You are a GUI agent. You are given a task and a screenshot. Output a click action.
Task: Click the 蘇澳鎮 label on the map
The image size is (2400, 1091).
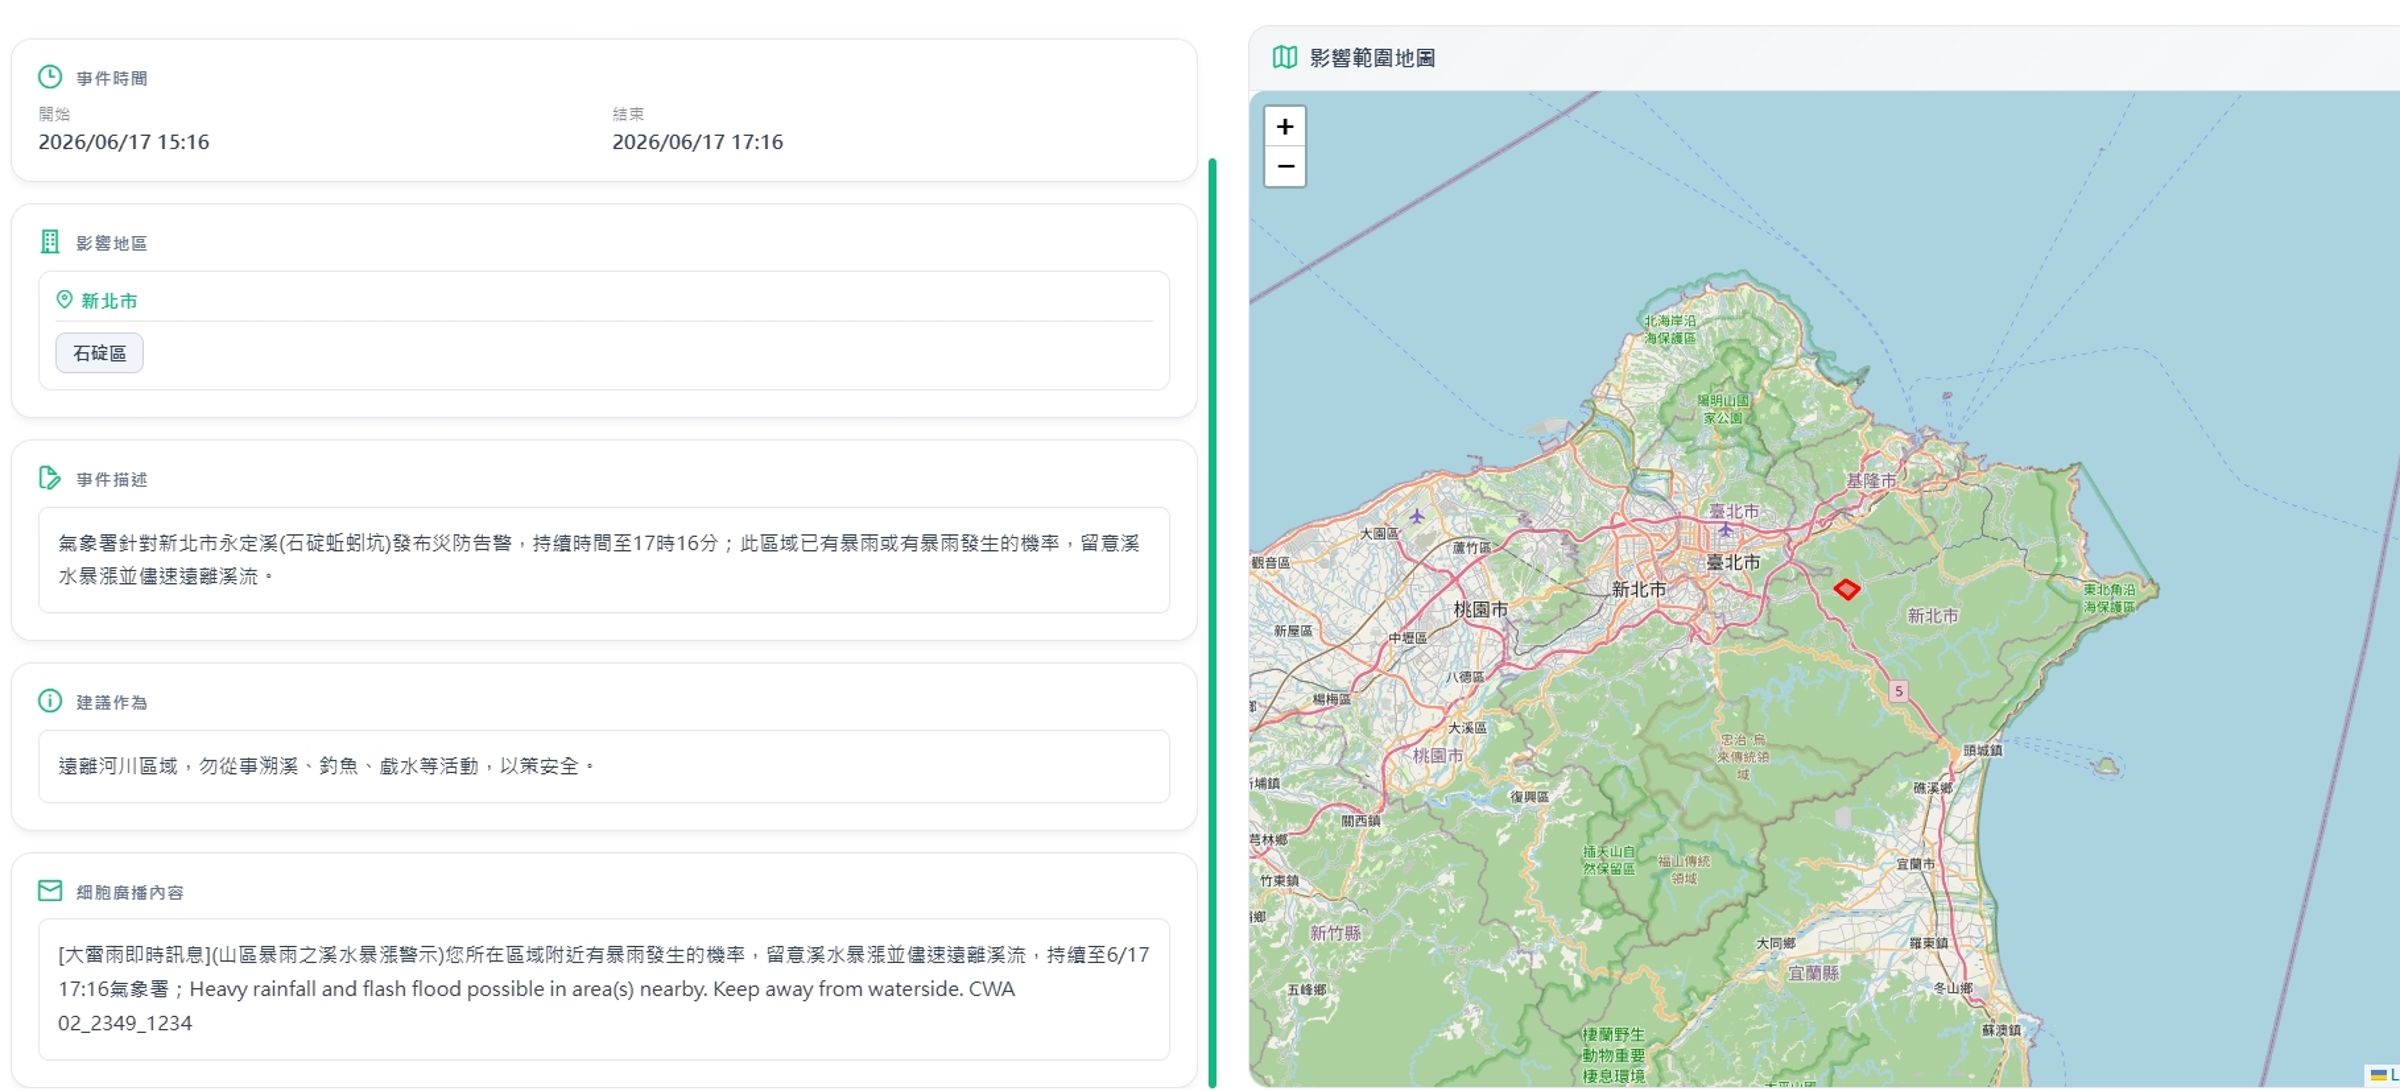point(2001,1030)
